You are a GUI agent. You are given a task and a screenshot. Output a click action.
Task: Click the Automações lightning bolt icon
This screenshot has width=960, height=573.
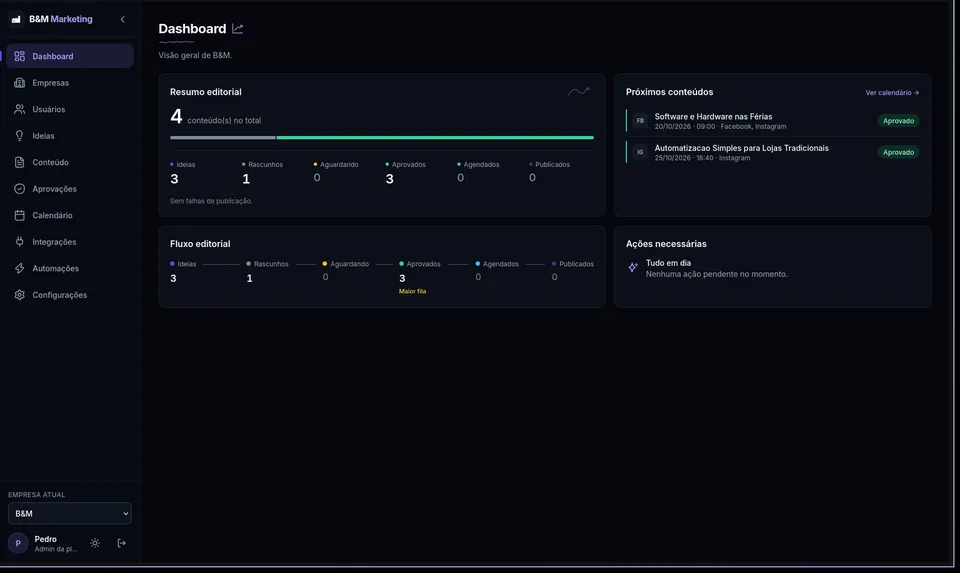tap(20, 268)
